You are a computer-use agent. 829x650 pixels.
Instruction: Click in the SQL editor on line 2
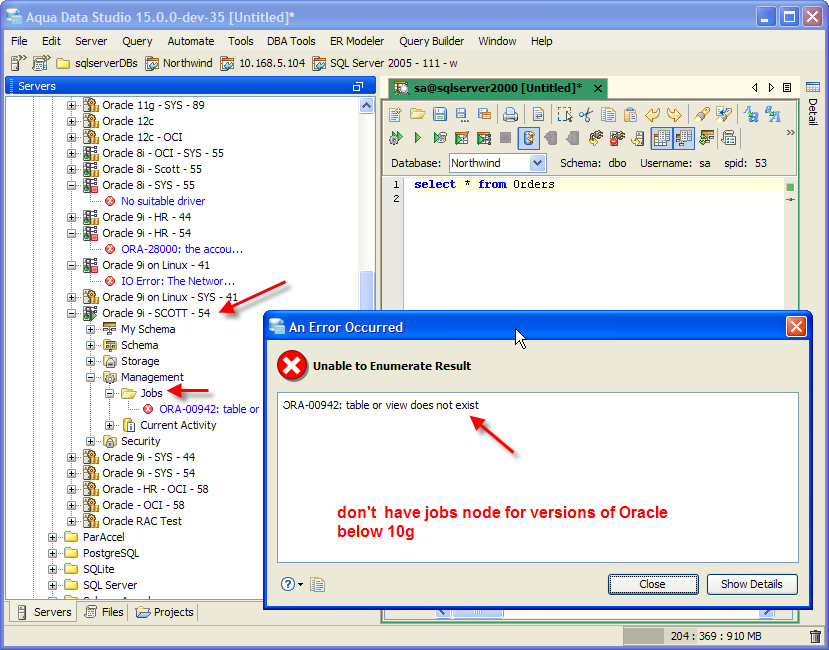592,199
